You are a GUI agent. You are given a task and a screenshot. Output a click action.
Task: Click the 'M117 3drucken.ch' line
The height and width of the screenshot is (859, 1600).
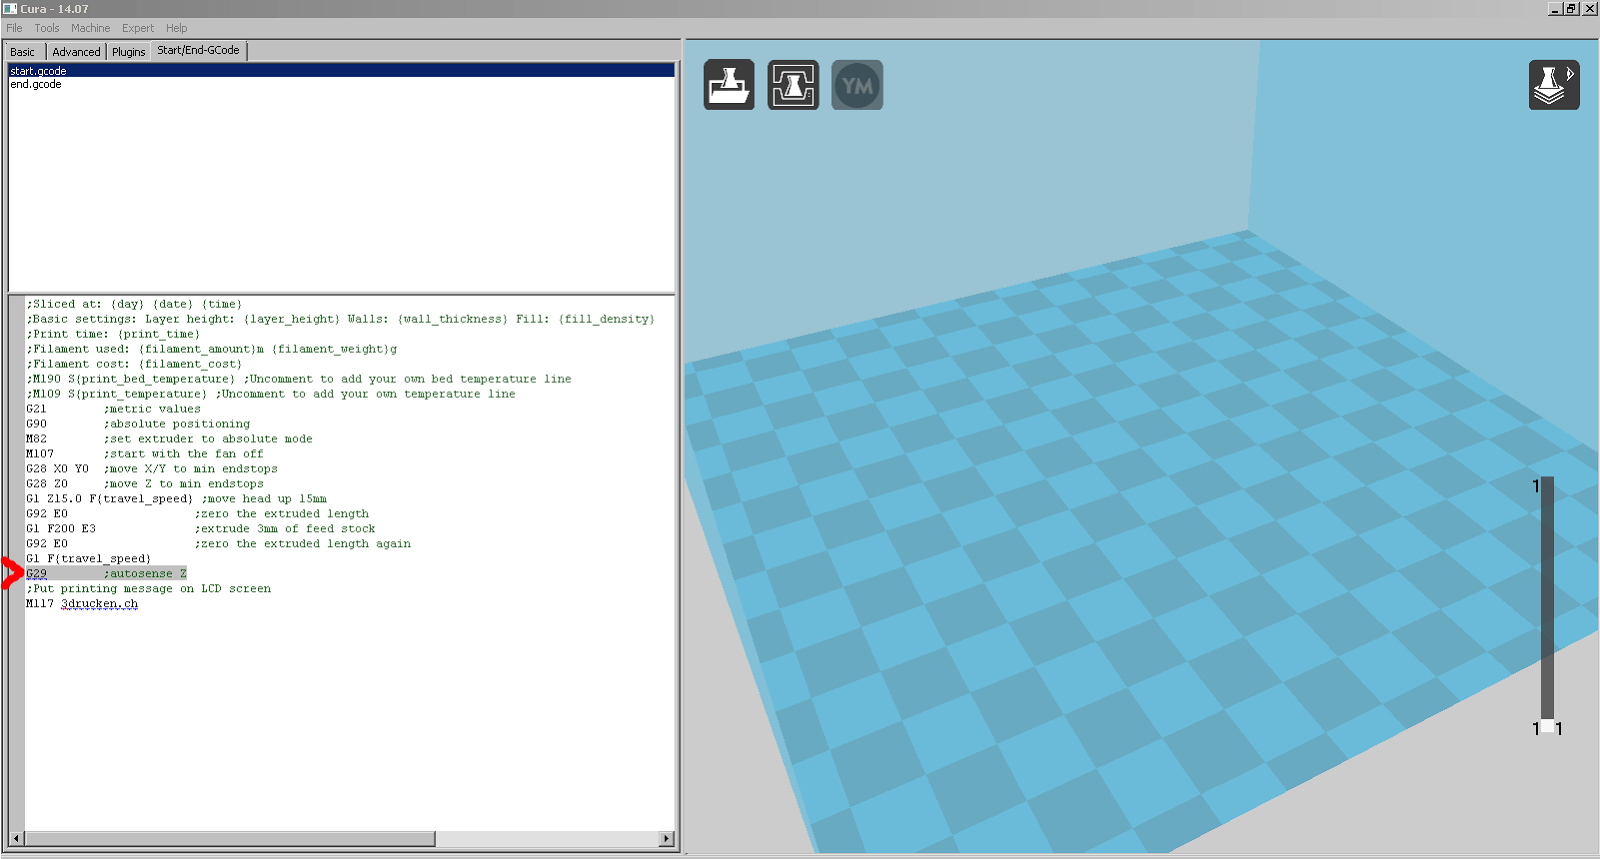82,604
